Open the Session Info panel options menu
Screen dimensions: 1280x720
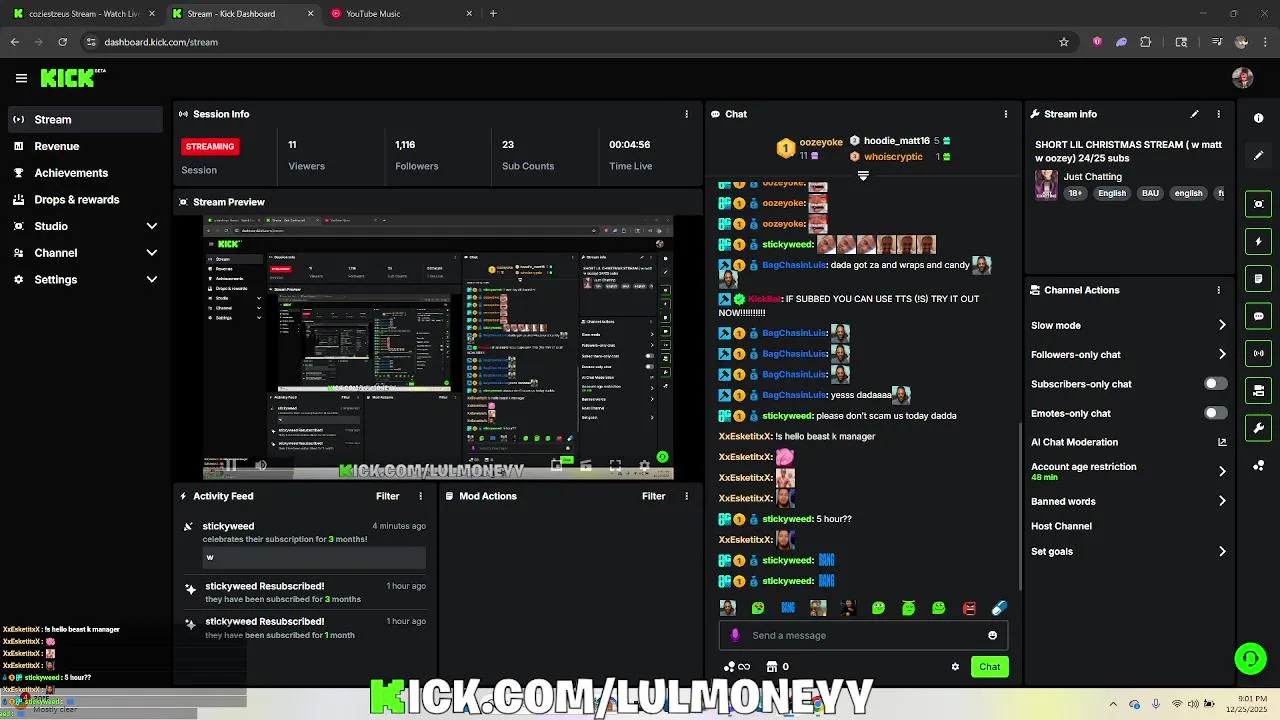click(686, 114)
